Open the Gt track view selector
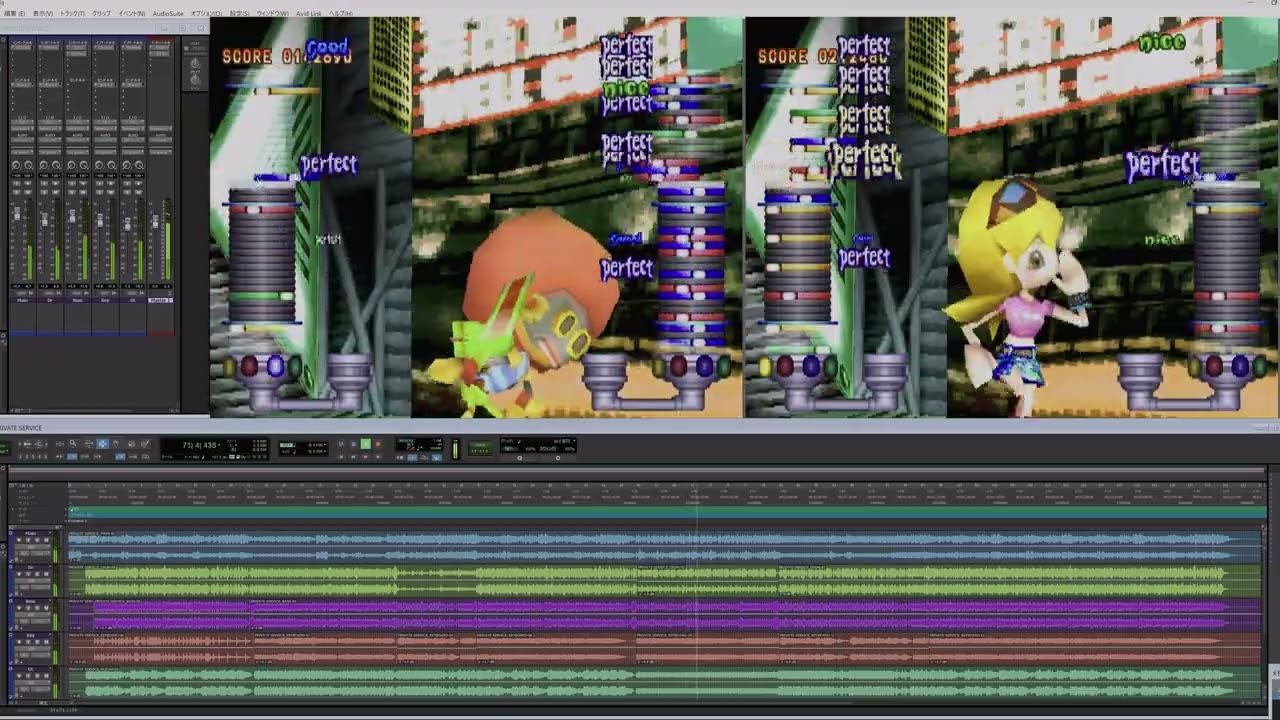 tap(33, 684)
